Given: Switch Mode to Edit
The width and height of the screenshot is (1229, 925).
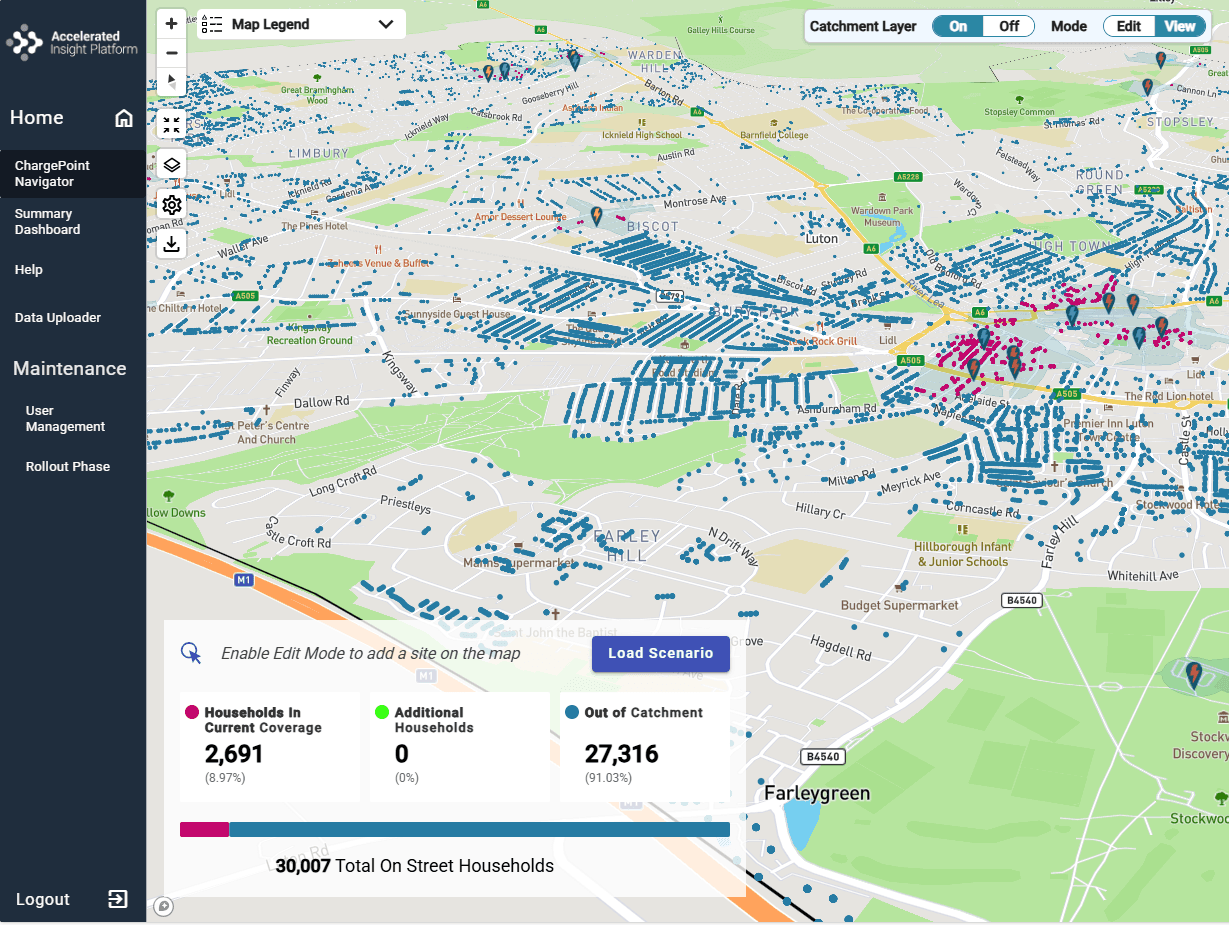Looking at the screenshot, I should click(1129, 26).
